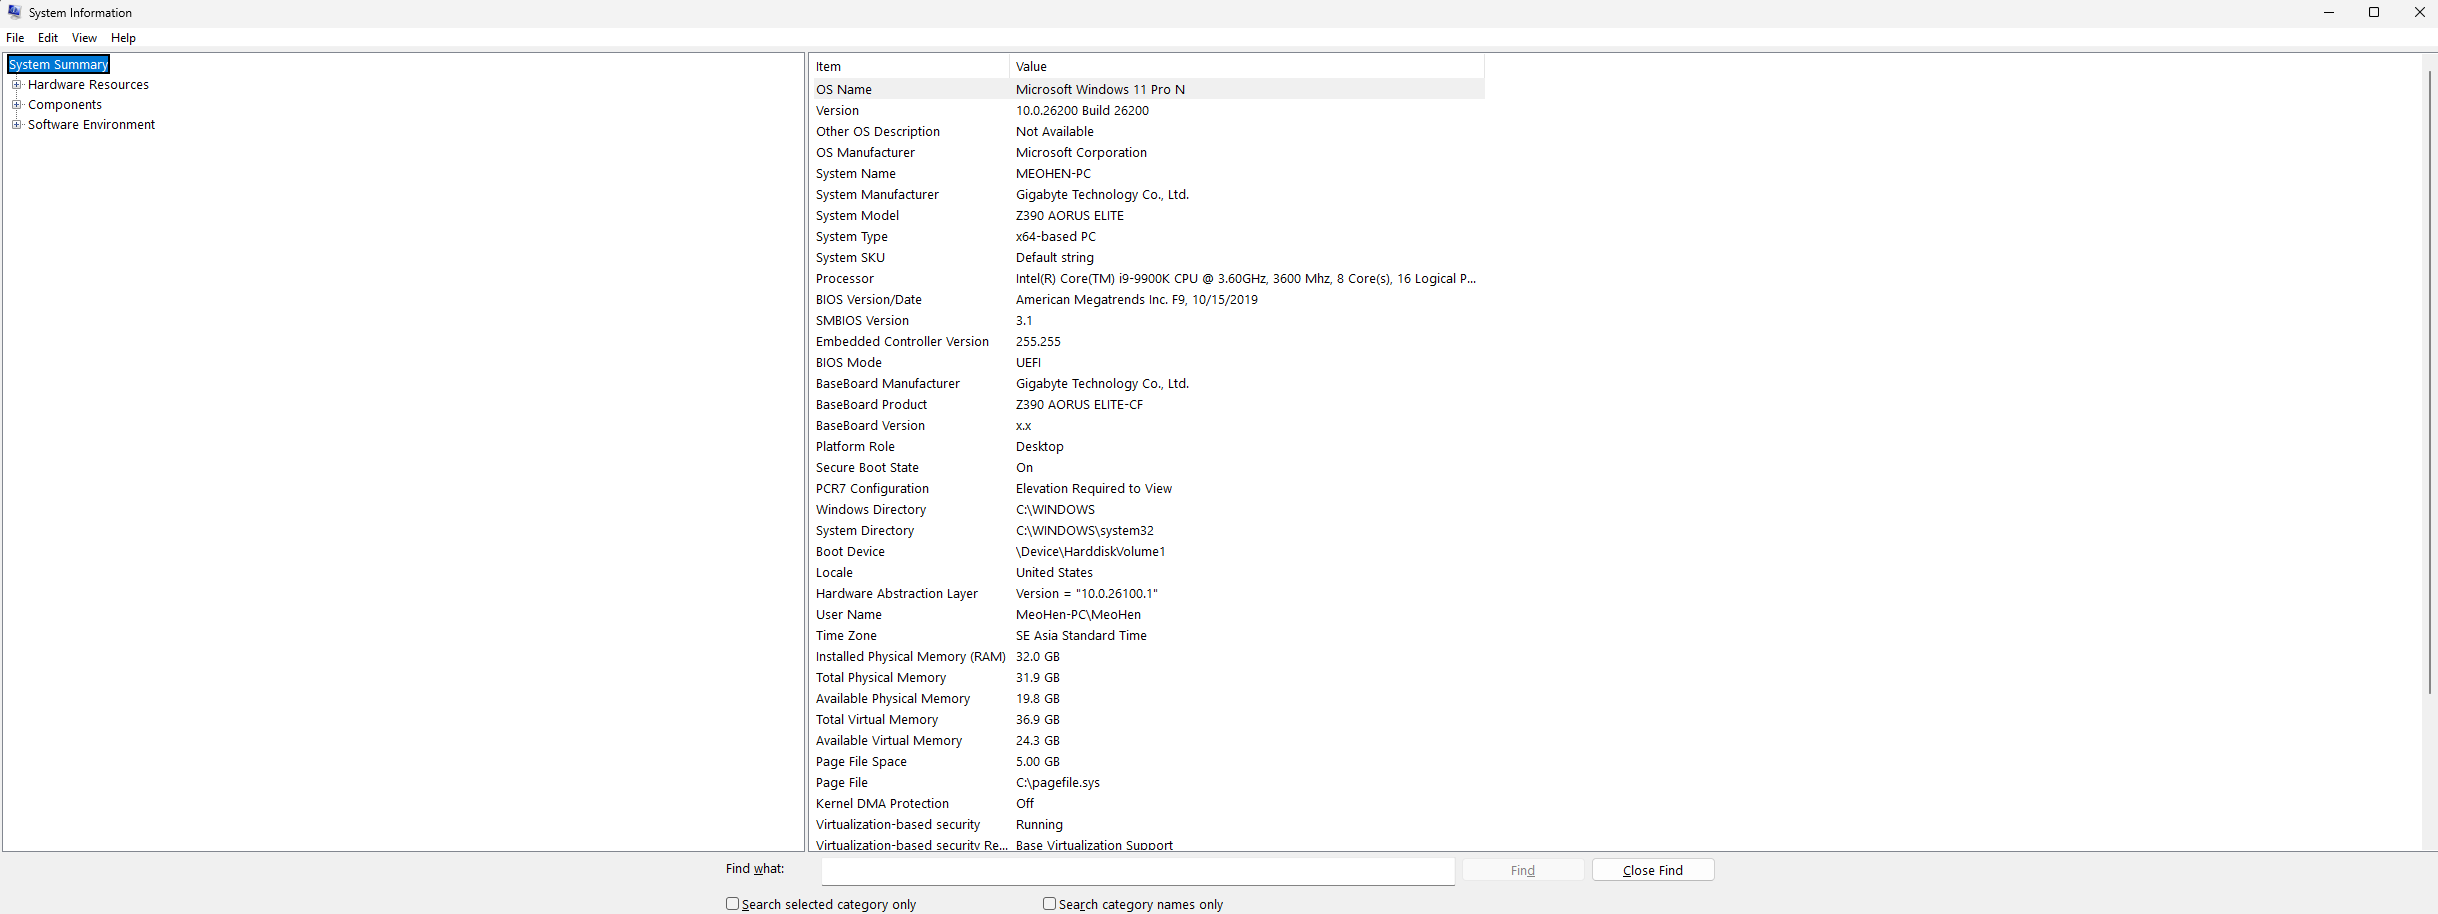Select the Secure Boot State row
The height and width of the screenshot is (914, 2438).
tap(1147, 468)
